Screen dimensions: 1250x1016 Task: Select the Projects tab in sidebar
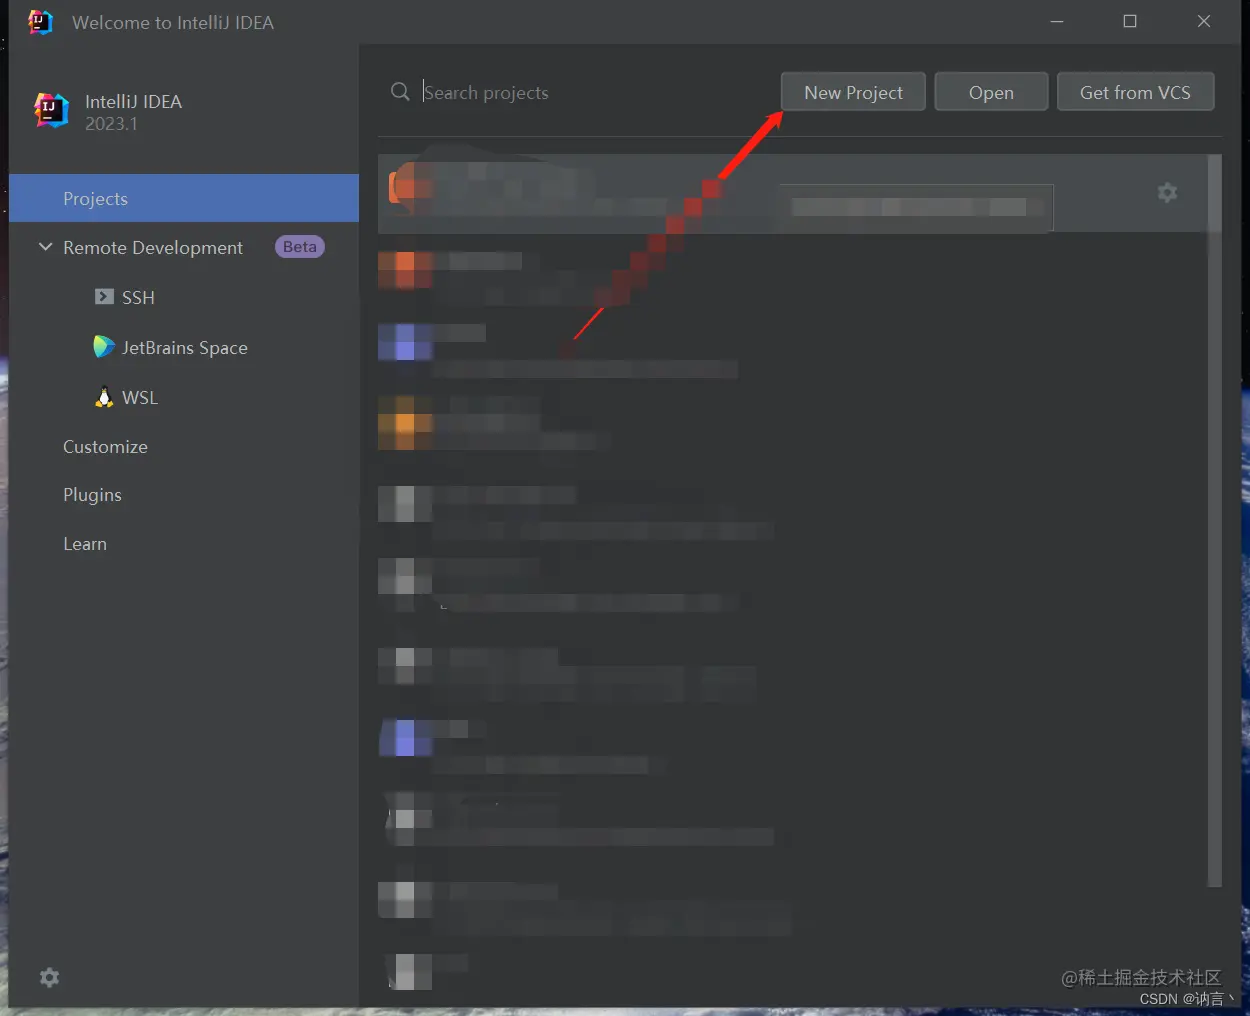pos(184,198)
